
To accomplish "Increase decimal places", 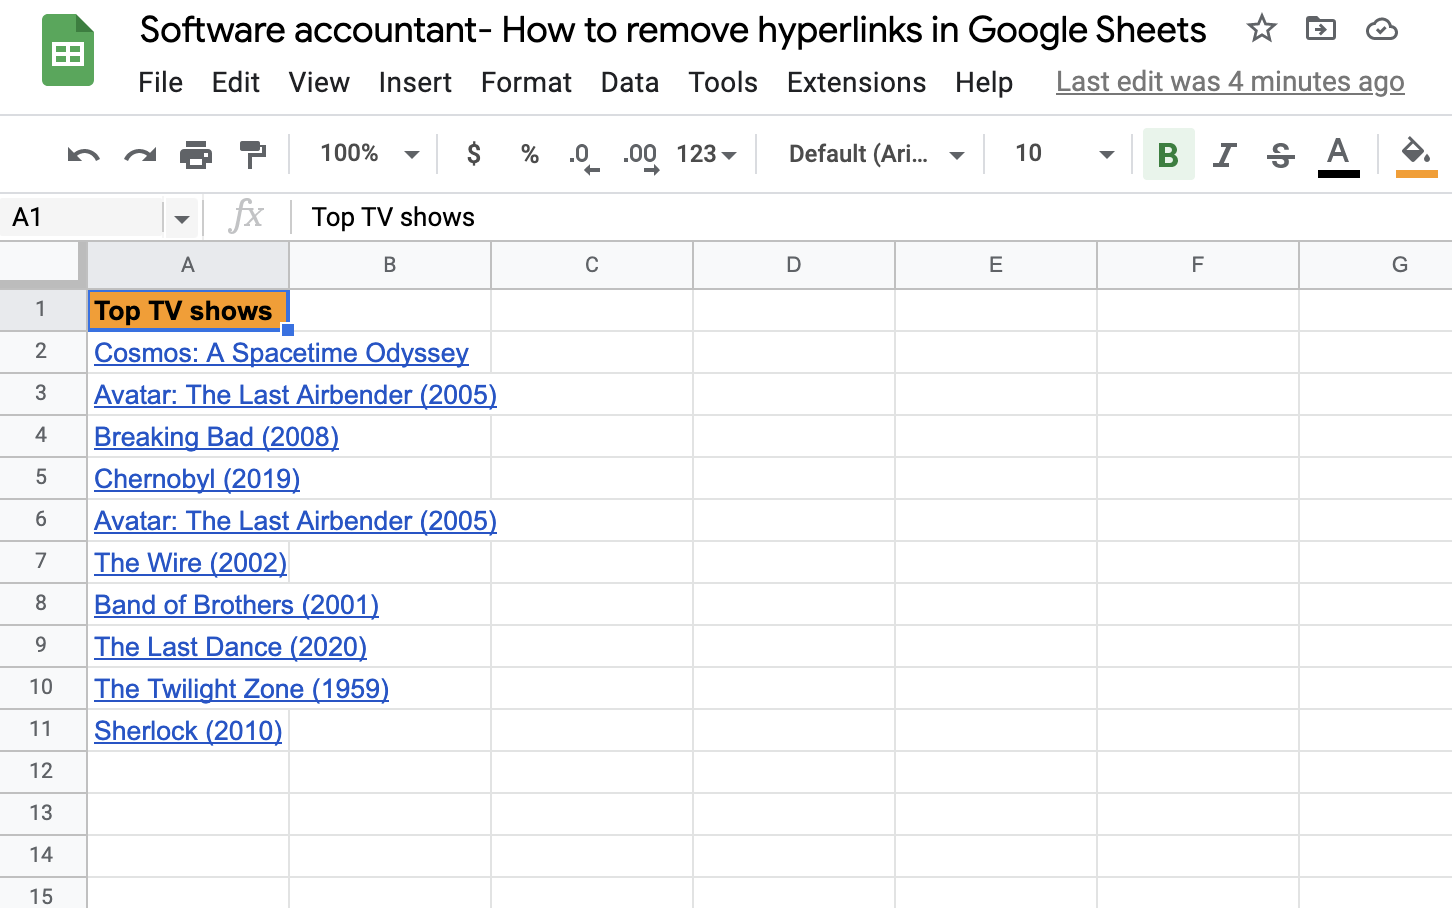I will (641, 156).
